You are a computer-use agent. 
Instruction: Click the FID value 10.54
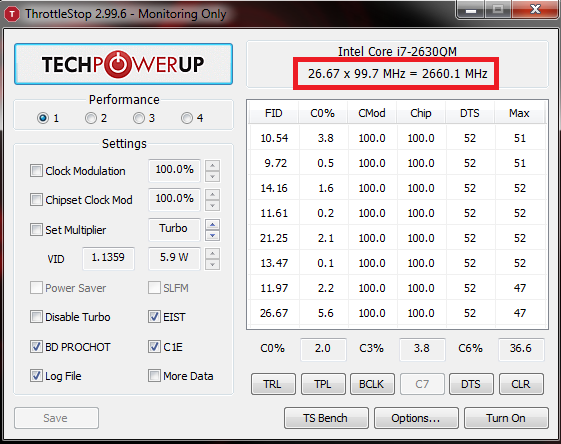274,138
